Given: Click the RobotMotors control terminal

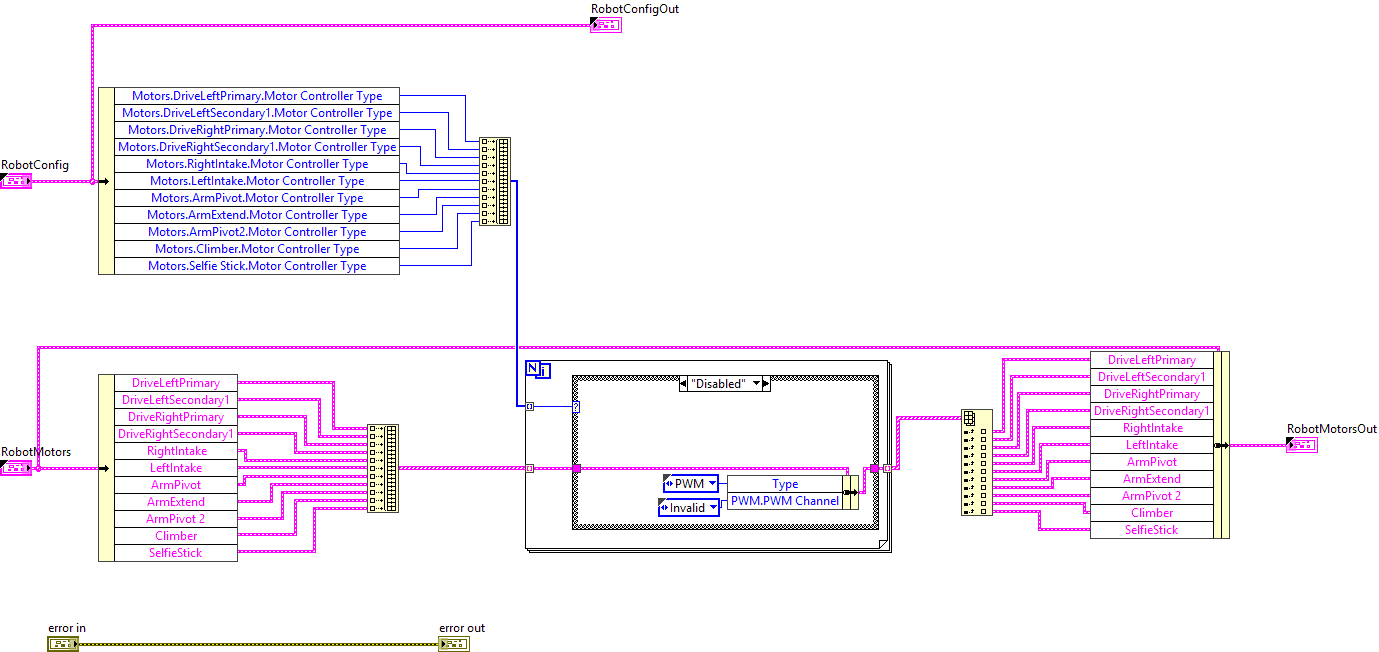Looking at the screenshot, I should click(x=16, y=468).
